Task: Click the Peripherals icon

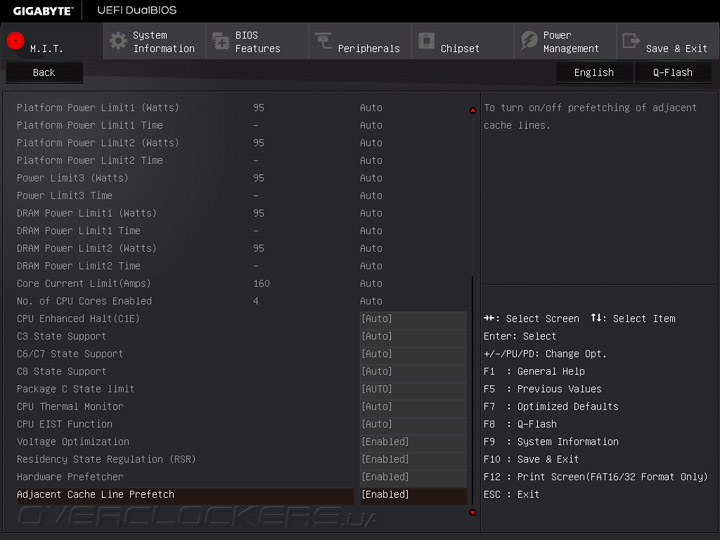Action: pos(323,41)
